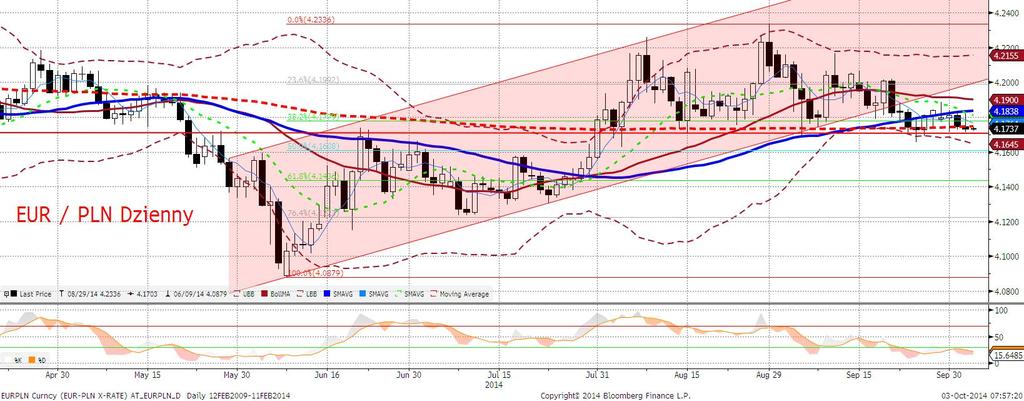Click the 15.6485 stochastic value tag
The height and width of the screenshot is (401, 1024).
[1004, 355]
